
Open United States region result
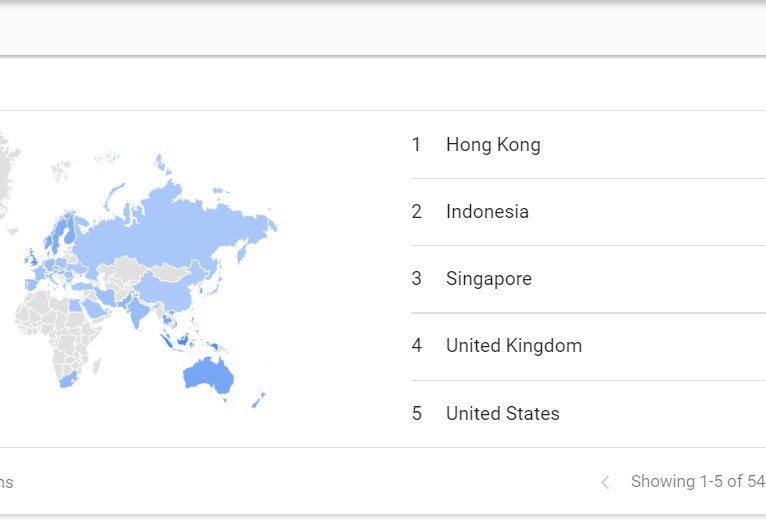pyautogui.click(x=502, y=414)
